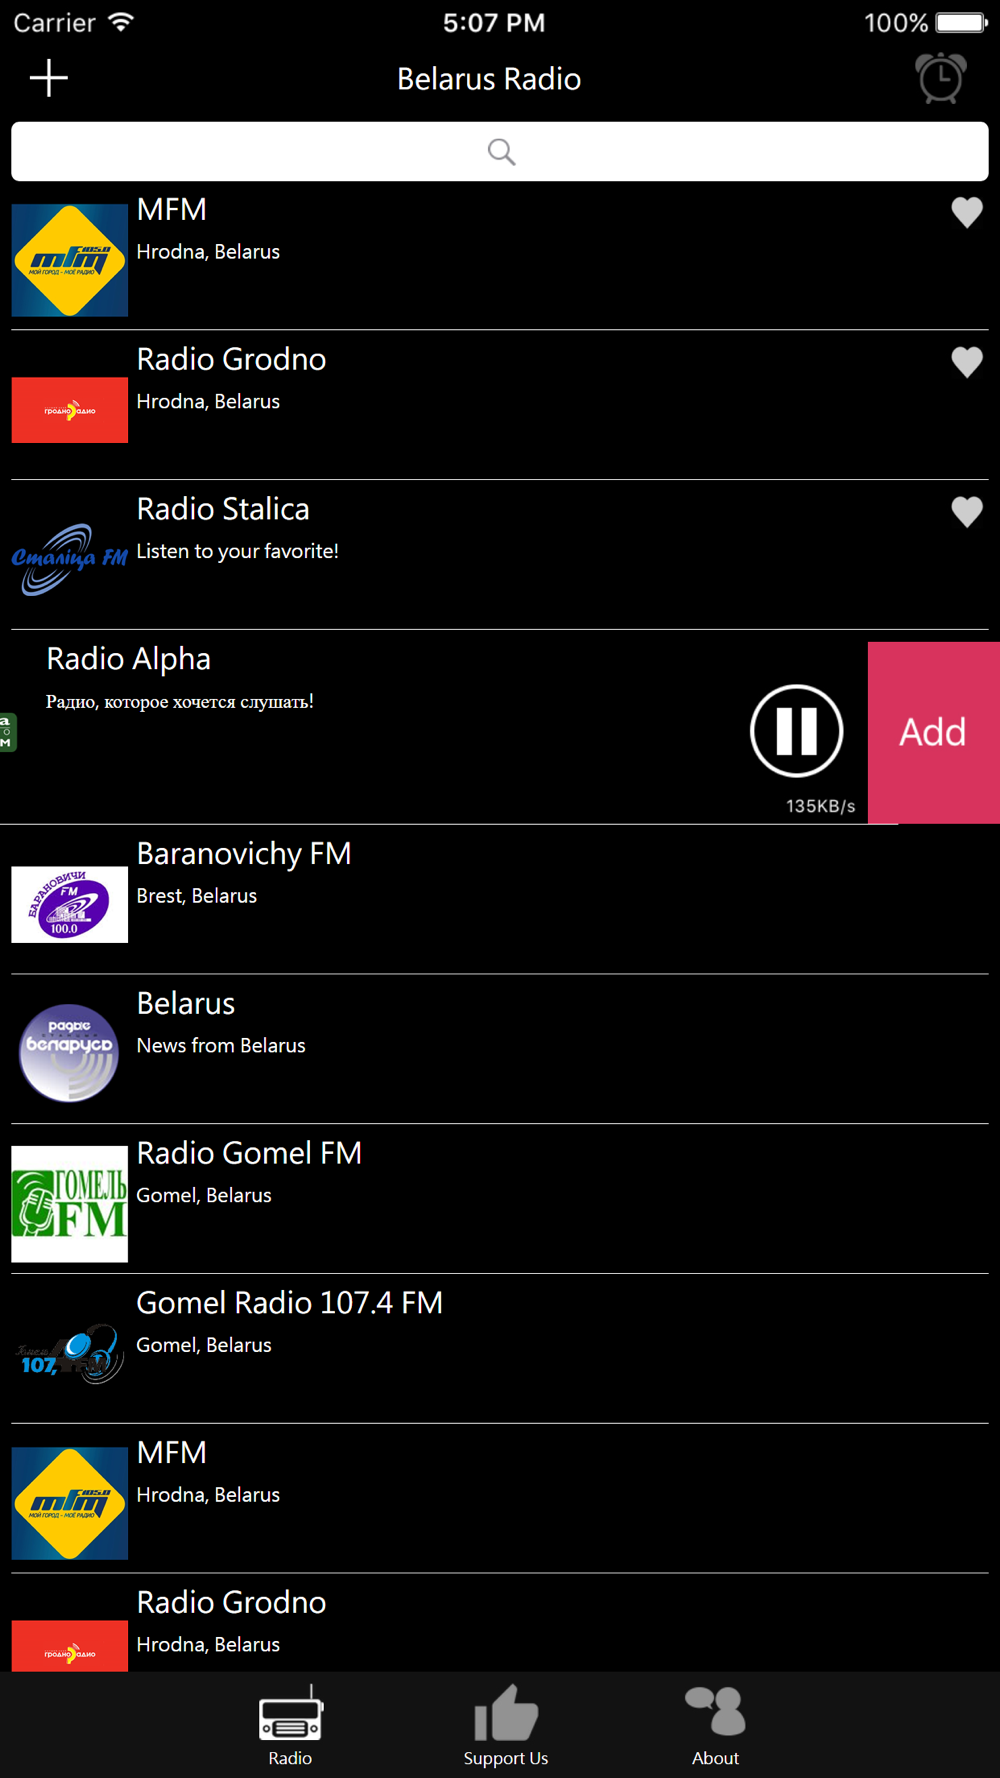Tap the battery icon in the status bar

pyautogui.click(x=962, y=23)
